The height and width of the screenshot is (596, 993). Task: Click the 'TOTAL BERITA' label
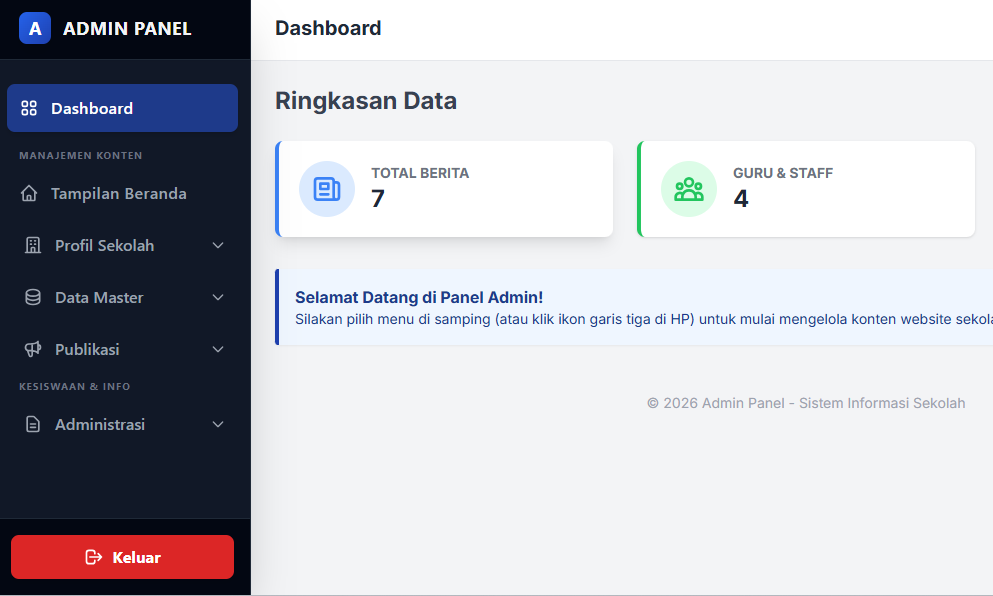[420, 173]
